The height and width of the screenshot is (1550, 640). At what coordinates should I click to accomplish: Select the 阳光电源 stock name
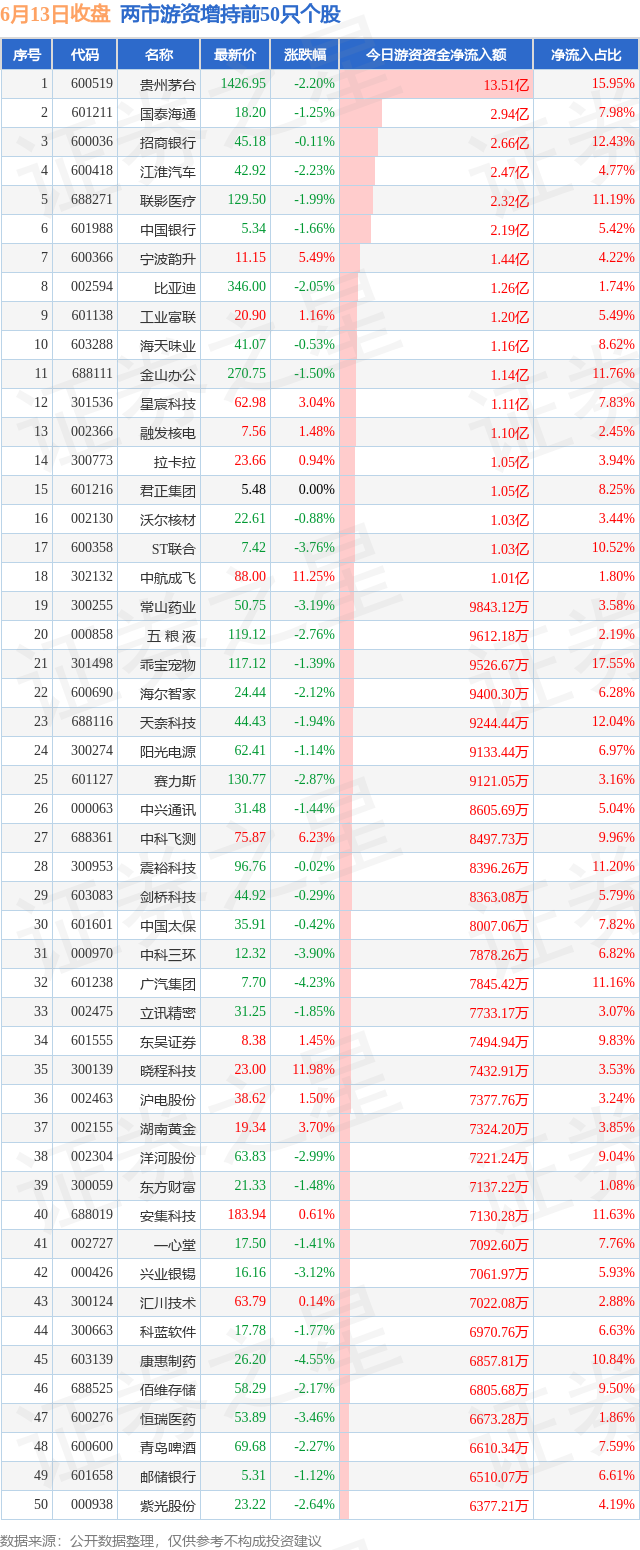click(x=168, y=751)
